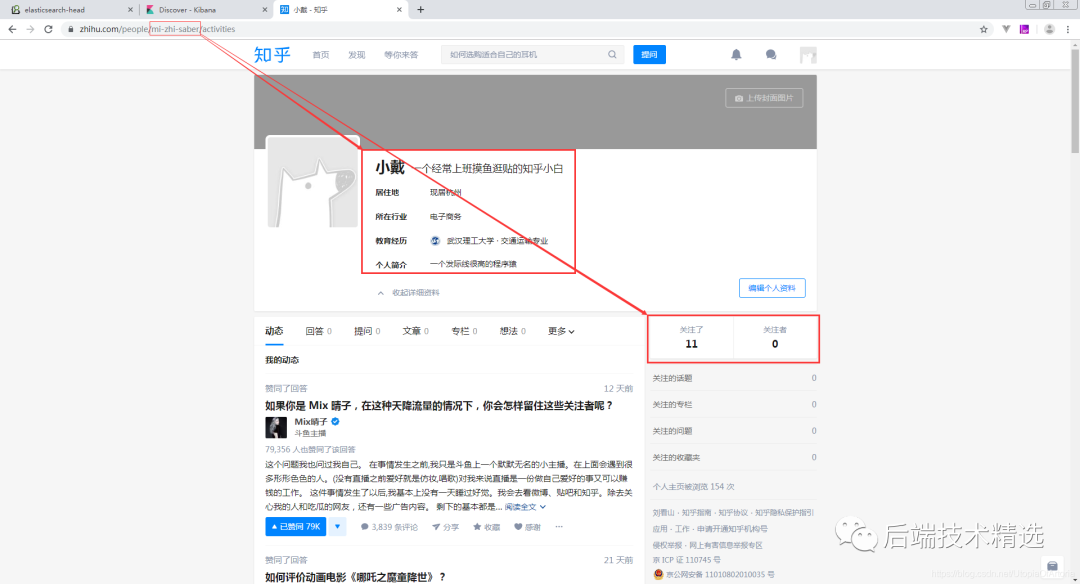Image resolution: width=1080 pixels, height=584 pixels.
Task: Click the 上传封面图片 button
Action: tap(764, 98)
